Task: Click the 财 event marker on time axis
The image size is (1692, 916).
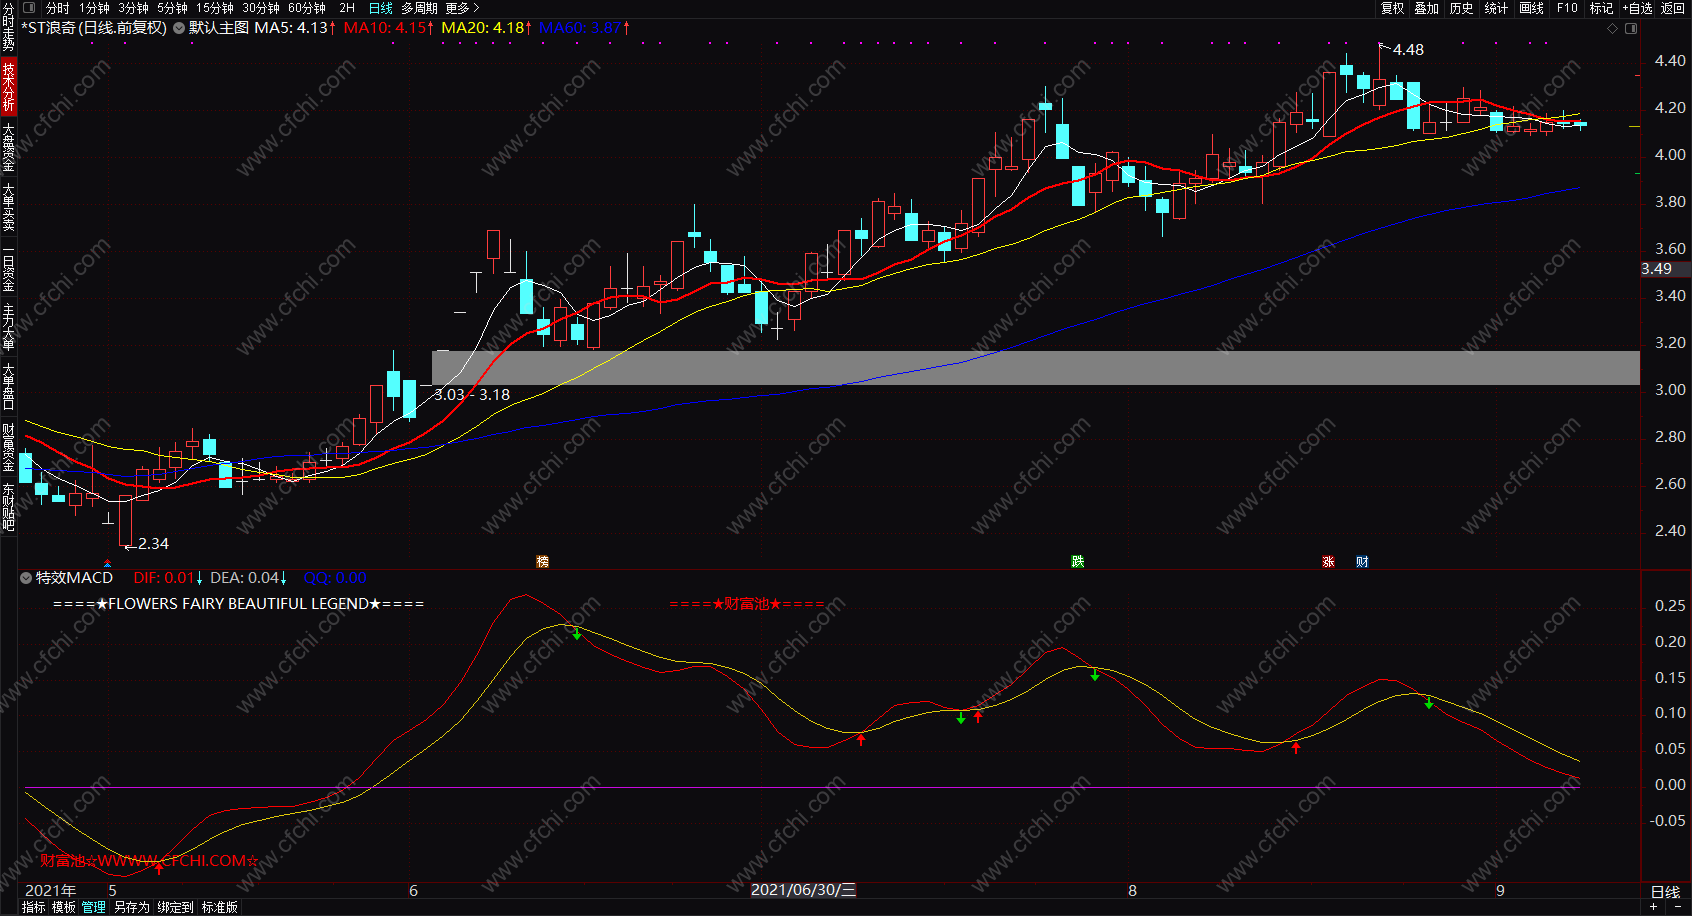Action: click(1362, 562)
